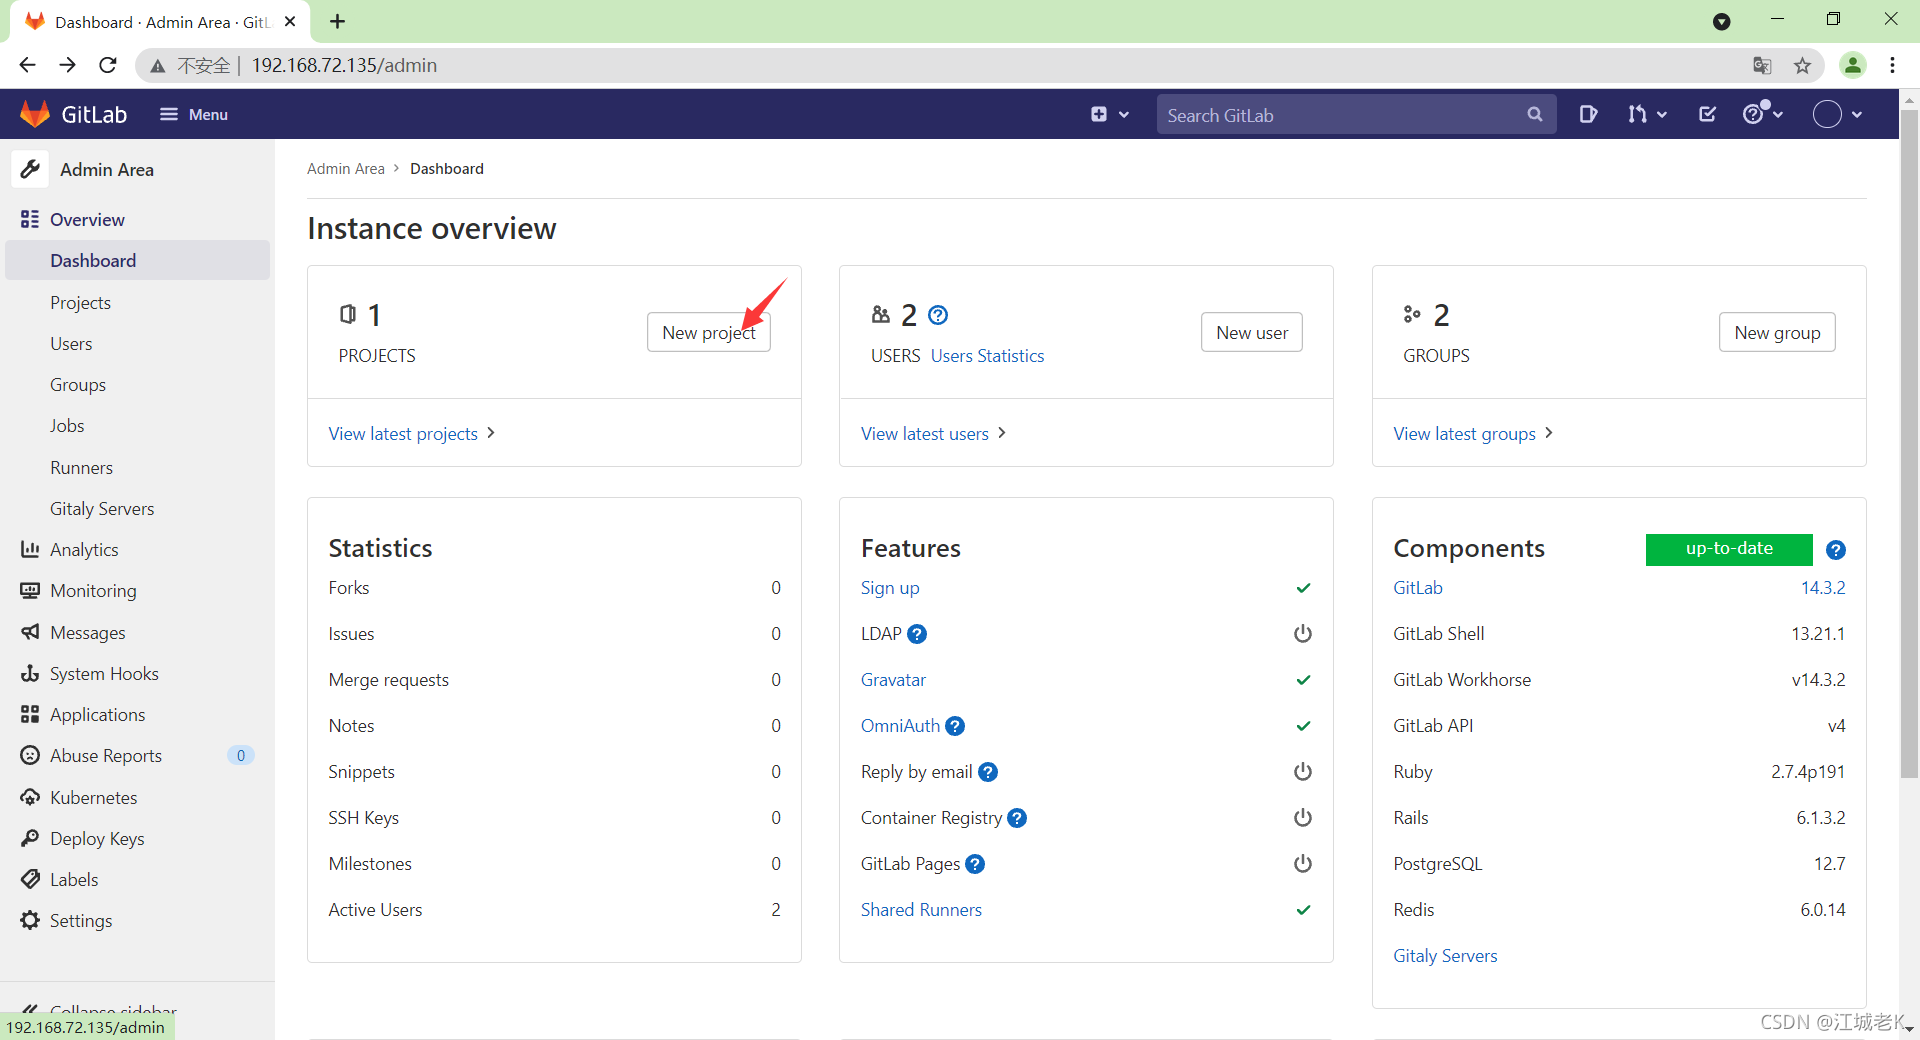
Task: Click help icon next to up-to-date badge
Action: coord(1836,550)
